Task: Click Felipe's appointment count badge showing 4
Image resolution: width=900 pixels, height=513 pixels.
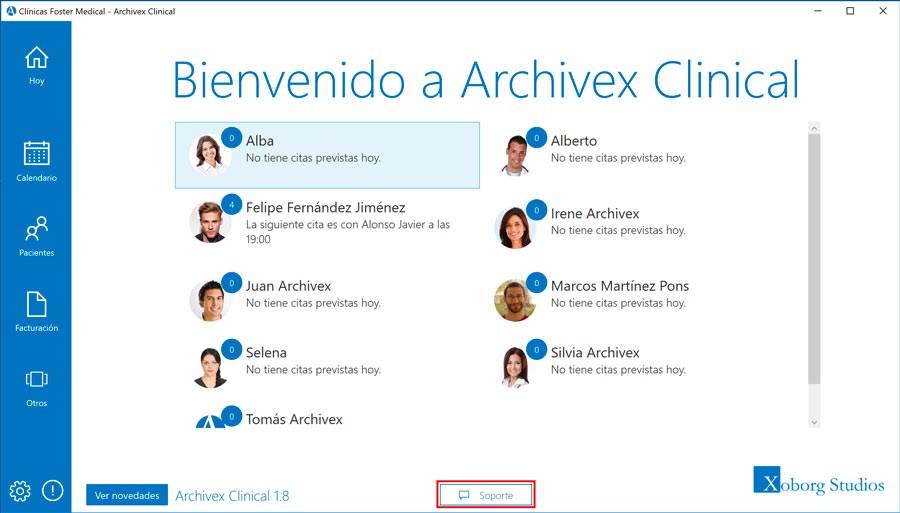Action: point(232,204)
